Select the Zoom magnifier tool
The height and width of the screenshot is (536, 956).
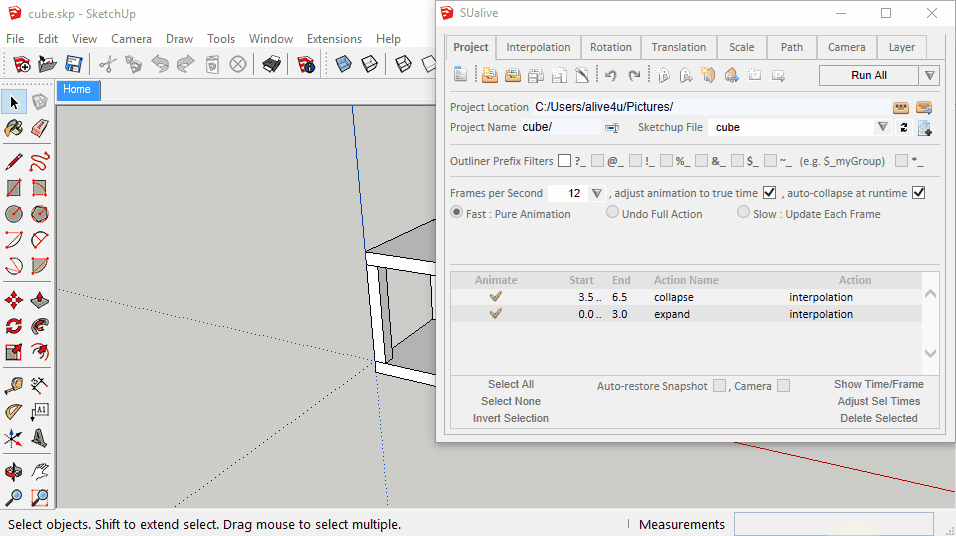14,498
